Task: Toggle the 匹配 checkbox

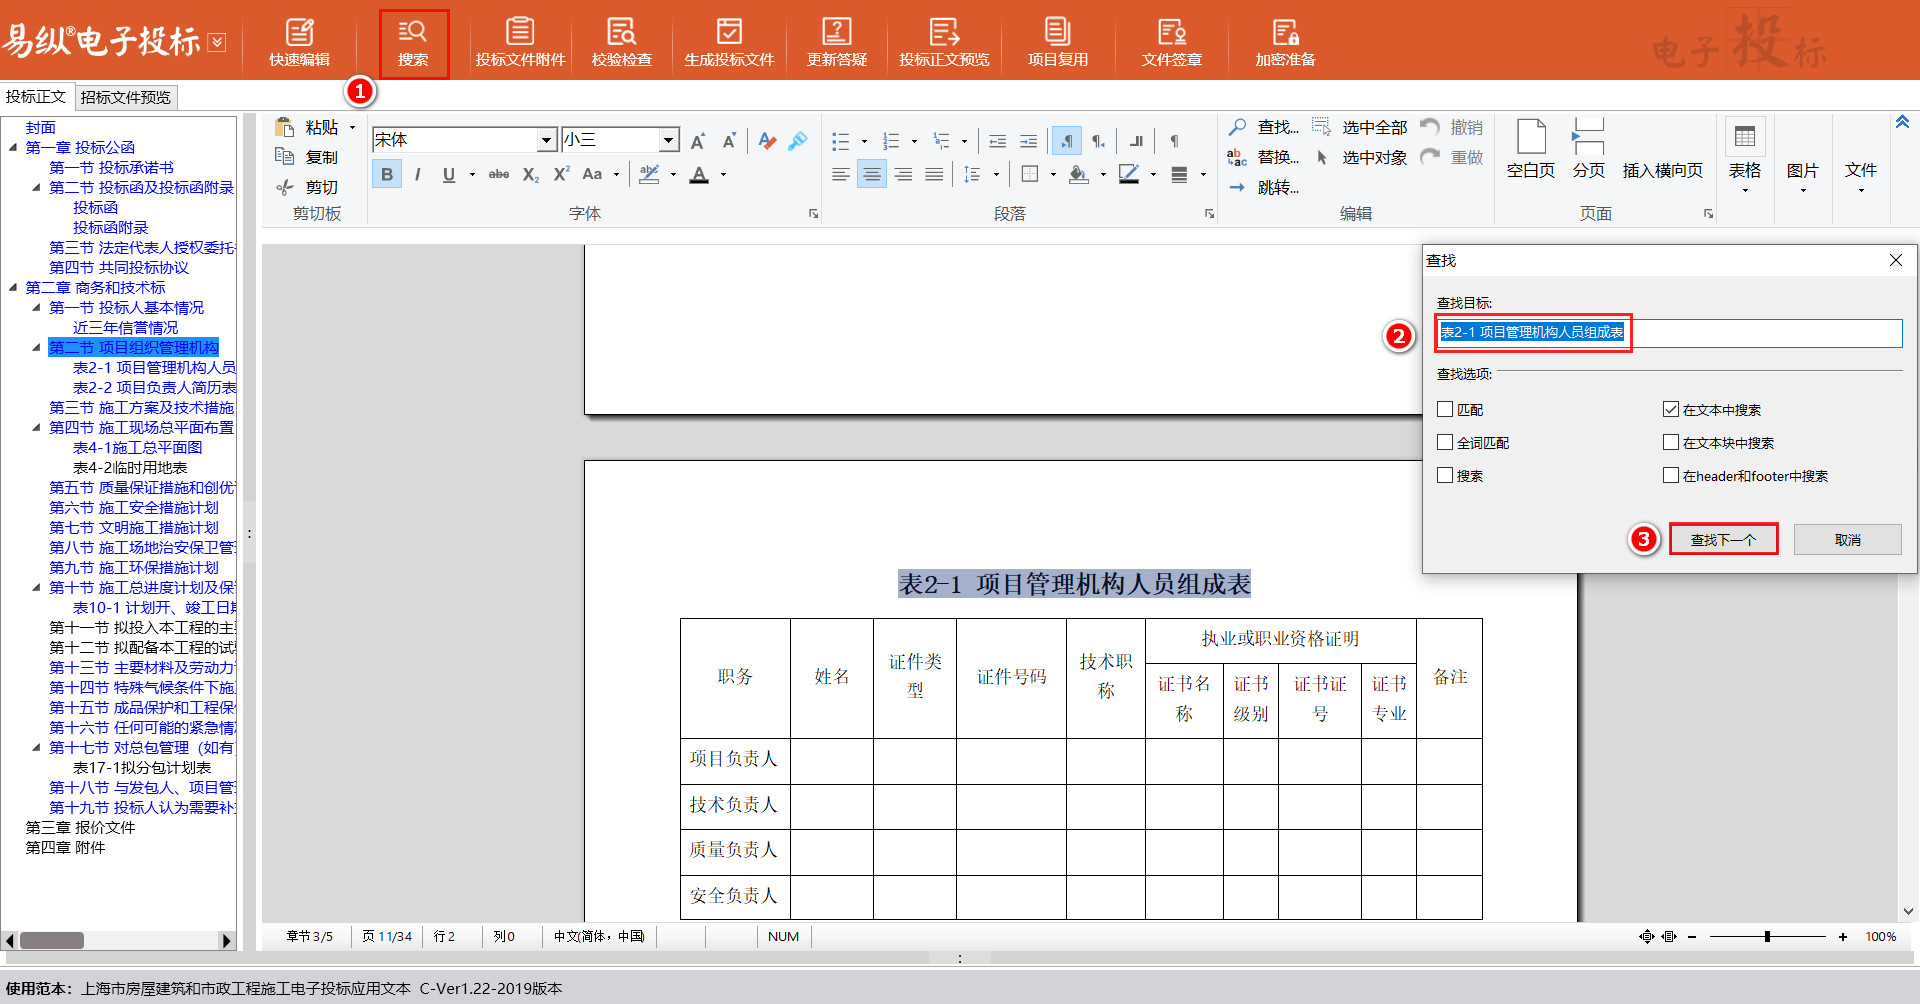Action: click(x=1445, y=409)
